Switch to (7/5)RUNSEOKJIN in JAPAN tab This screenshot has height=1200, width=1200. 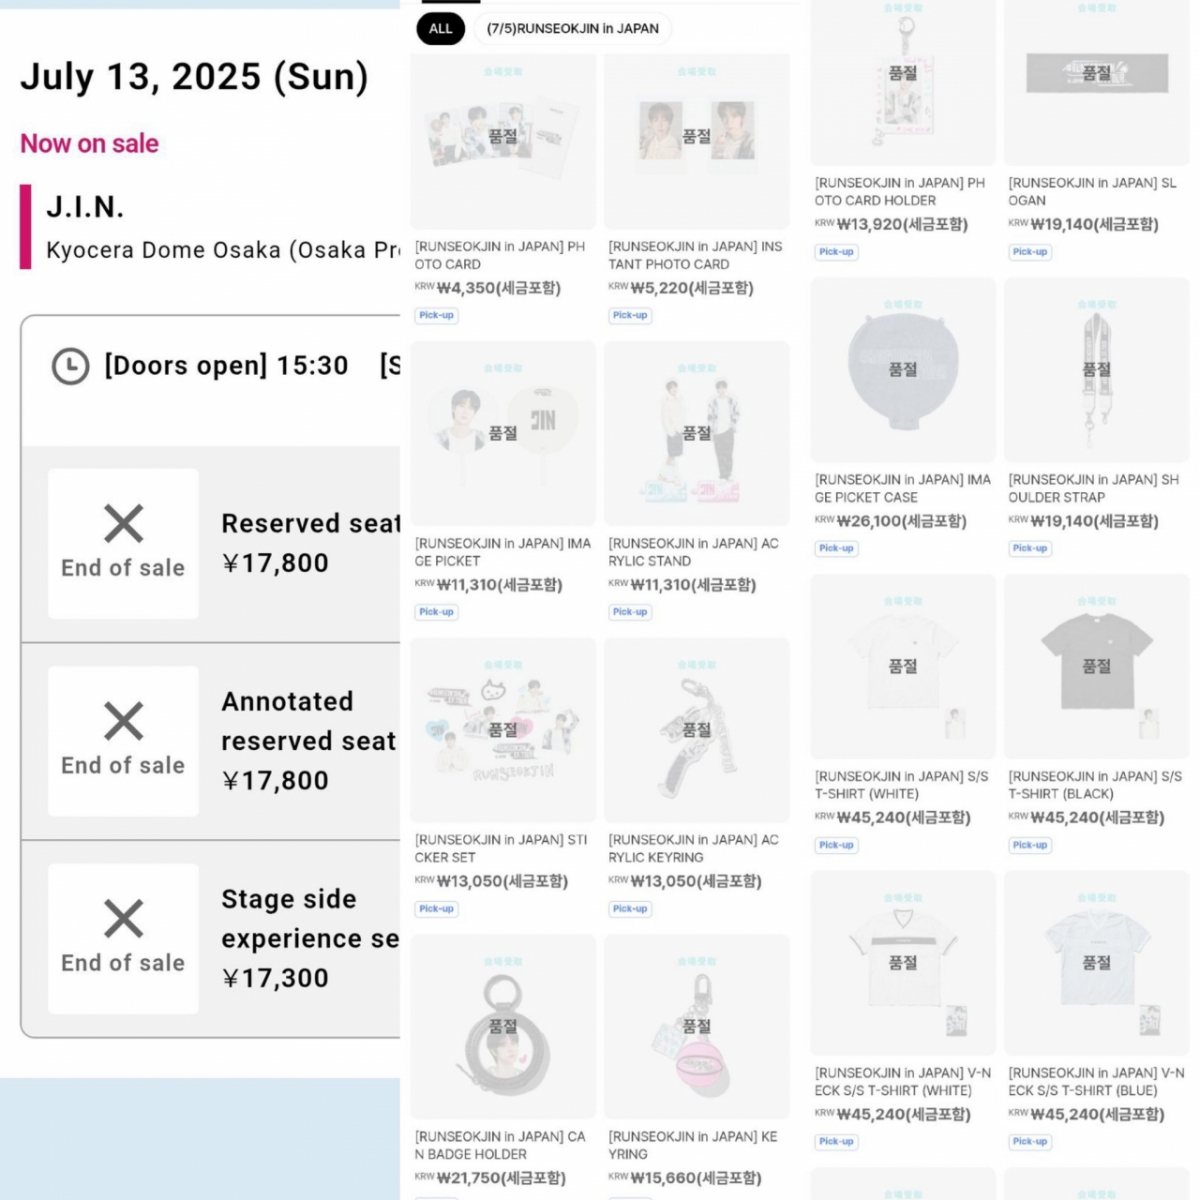tap(572, 29)
